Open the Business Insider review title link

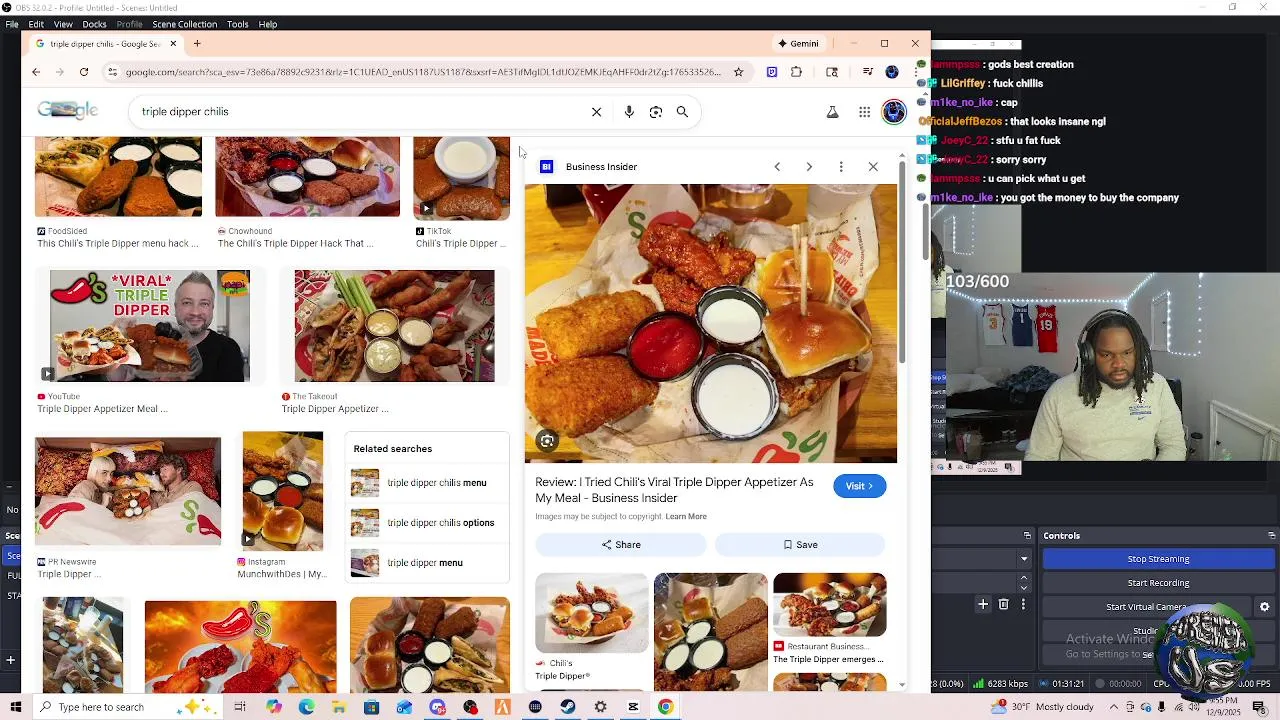click(674, 490)
